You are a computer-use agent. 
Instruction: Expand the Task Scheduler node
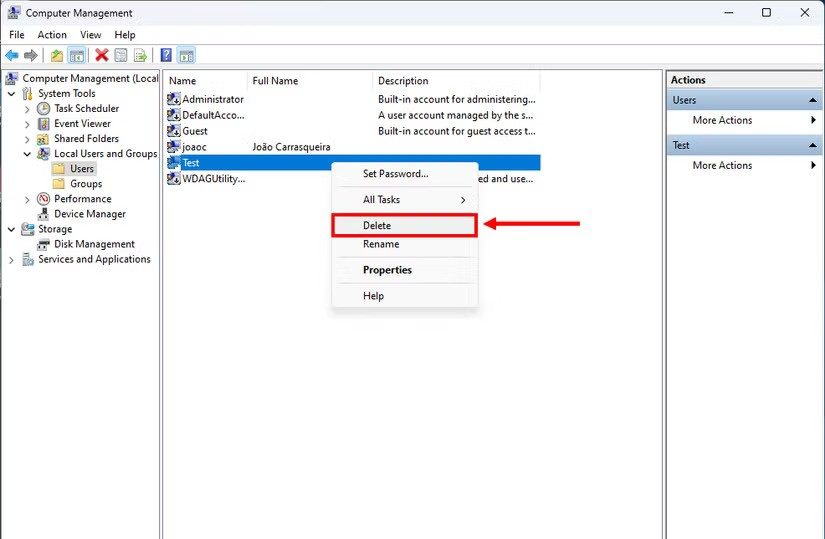(x=27, y=109)
